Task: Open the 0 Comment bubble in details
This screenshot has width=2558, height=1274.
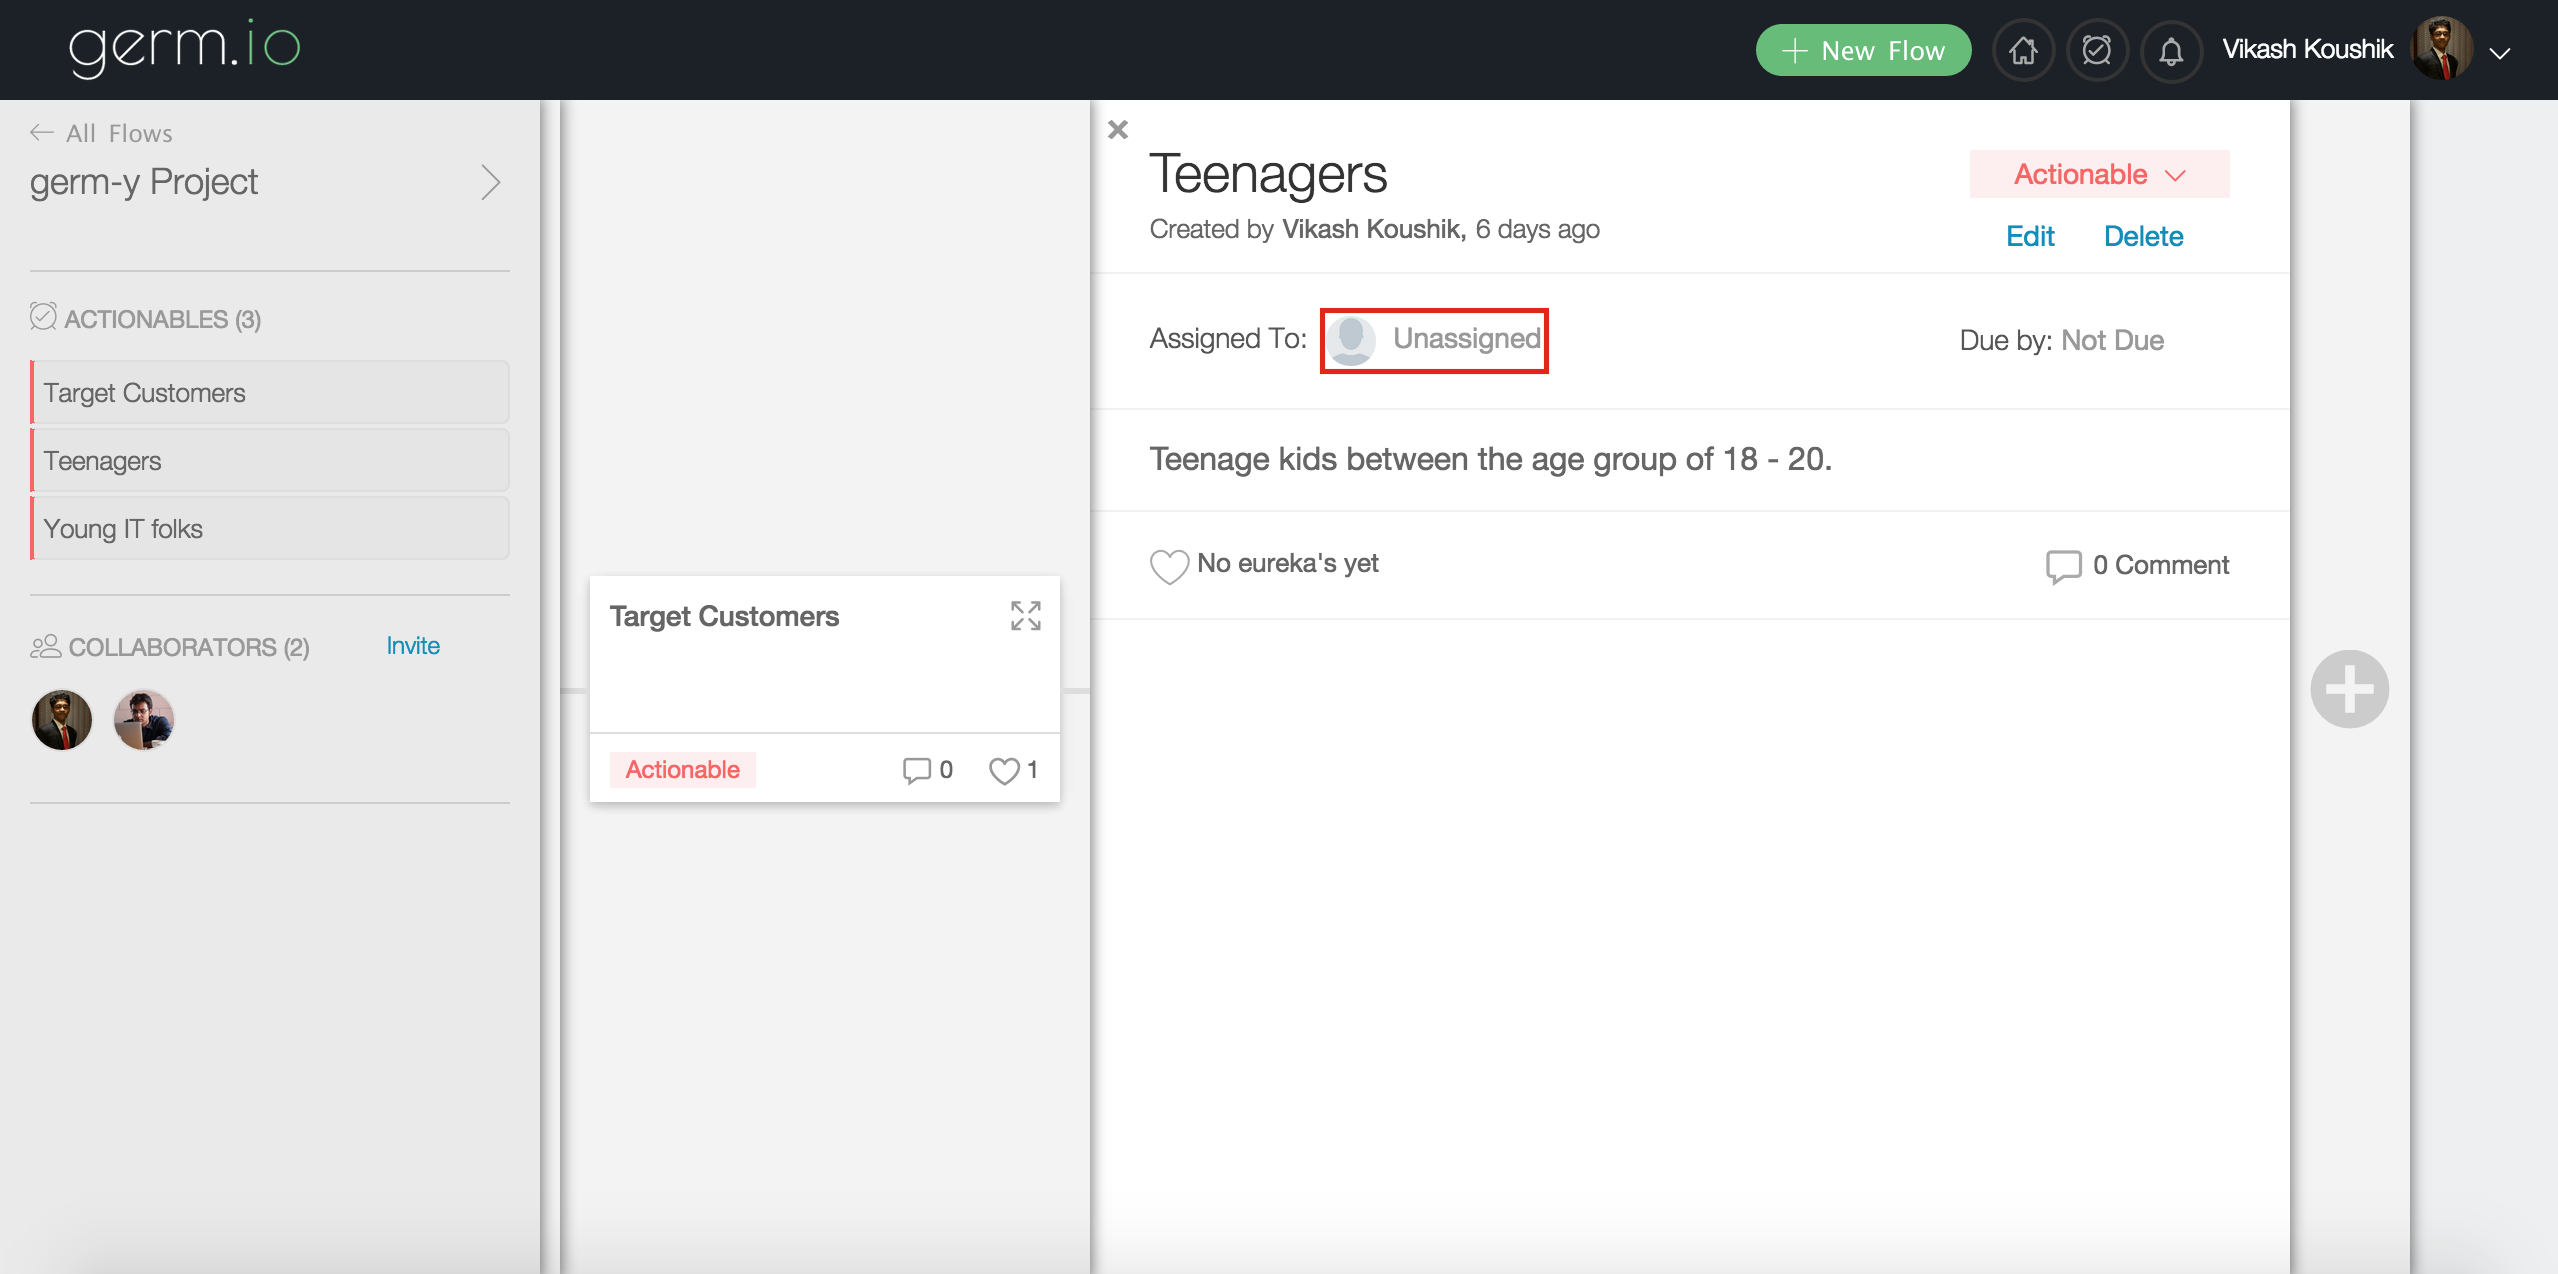Action: point(2063,566)
